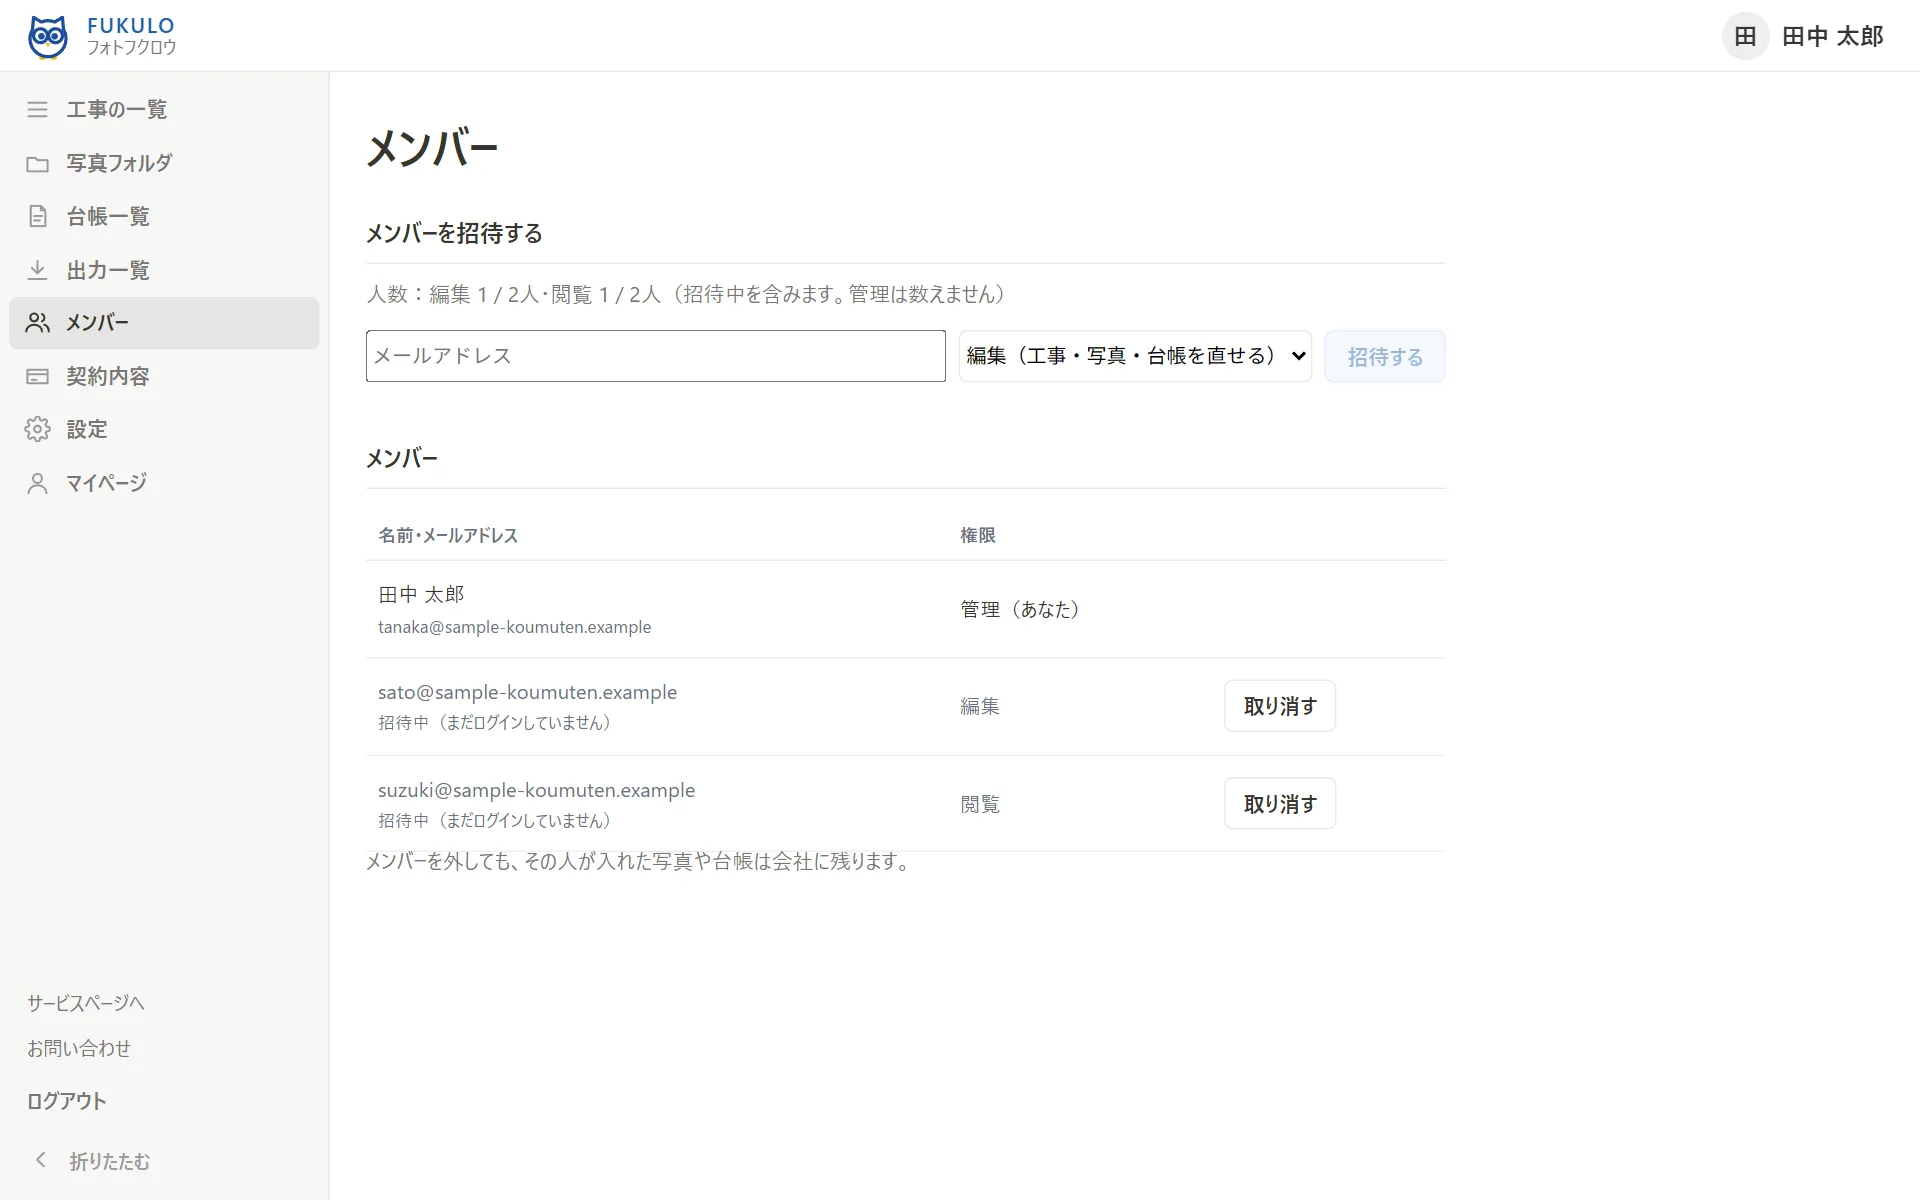Viewport: 1920px width, 1200px height.
Task: Click the 招待する button
Action: coord(1385,356)
